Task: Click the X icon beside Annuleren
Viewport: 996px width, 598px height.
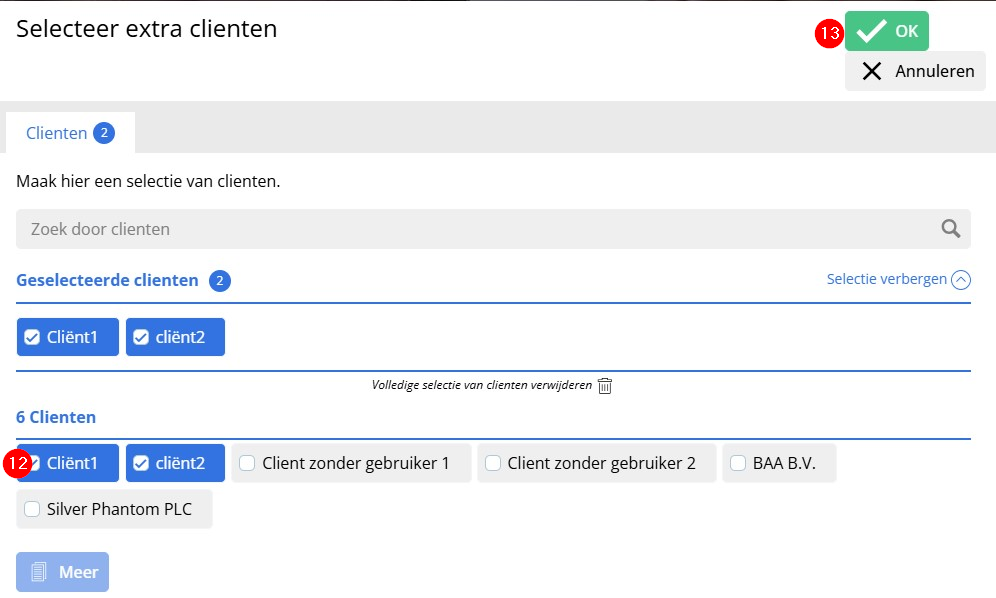Action: tap(872, 71)
